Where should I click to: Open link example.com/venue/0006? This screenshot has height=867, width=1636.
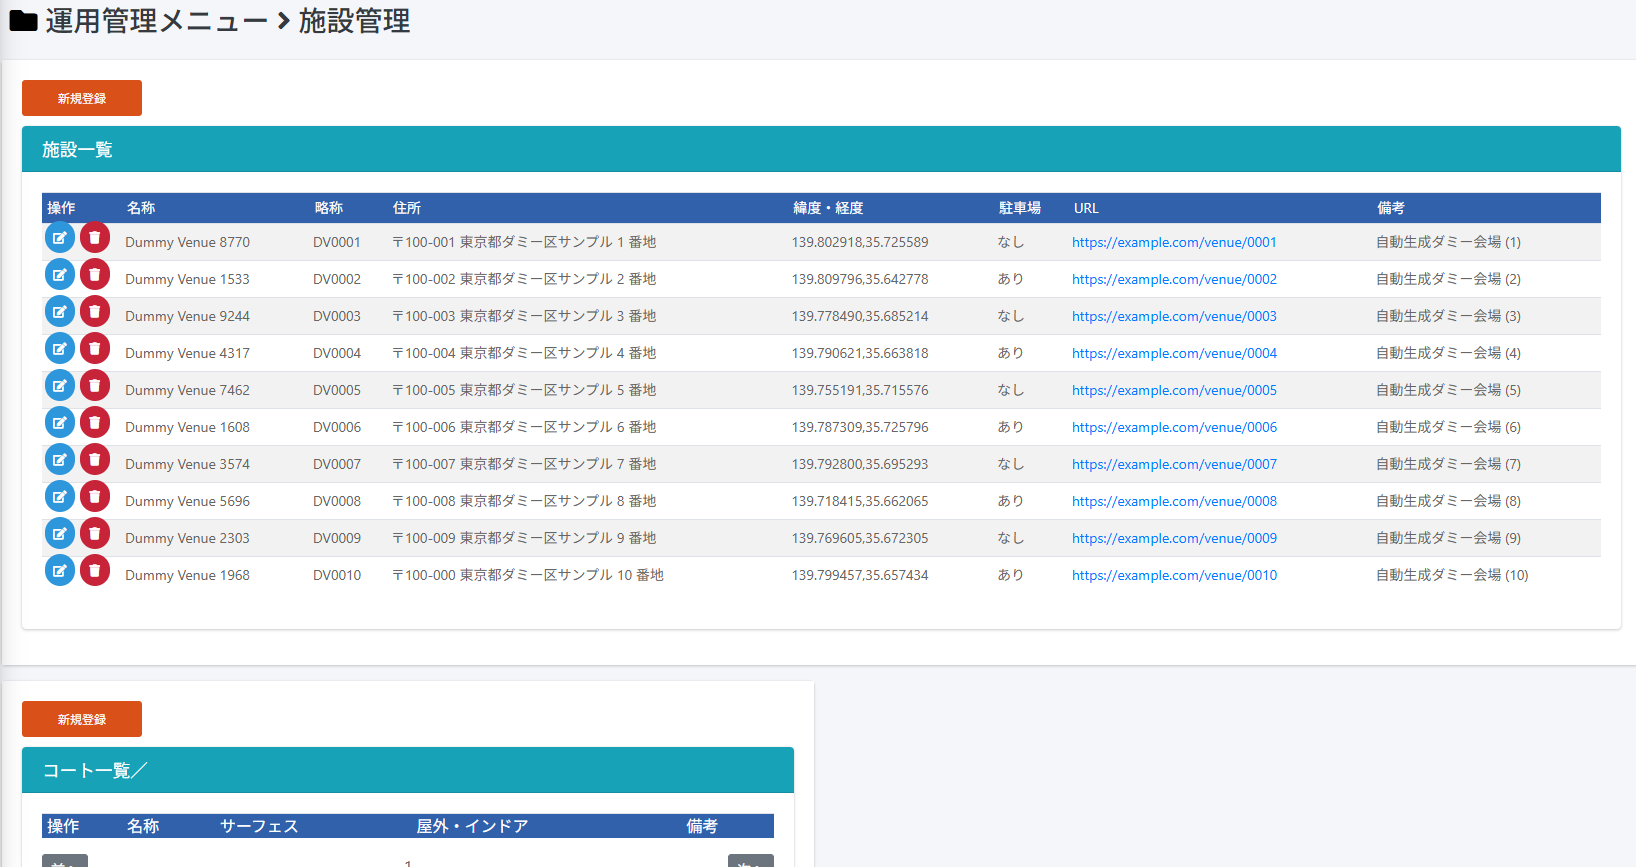point(1174,427)
